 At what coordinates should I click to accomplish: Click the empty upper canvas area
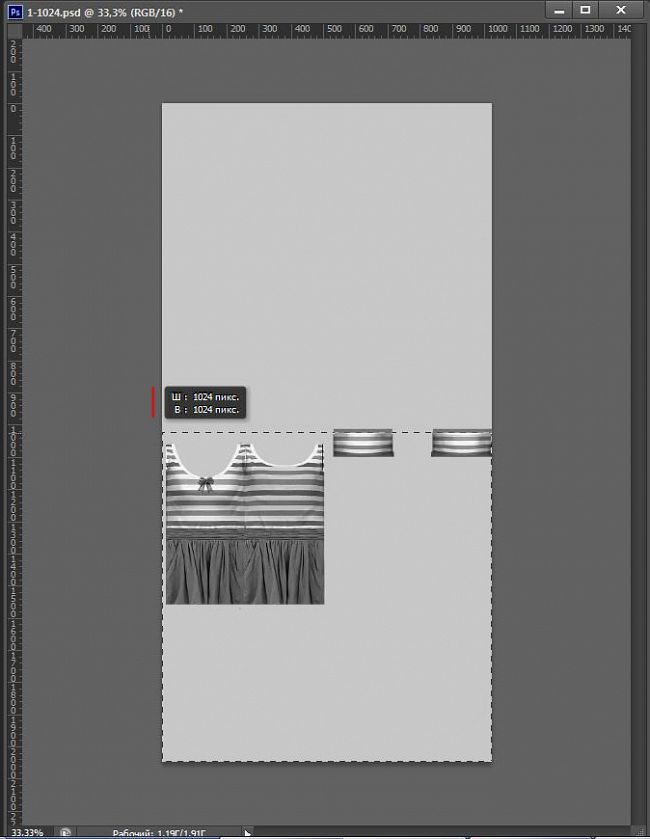pyautogui.click(x=327, y=250)
